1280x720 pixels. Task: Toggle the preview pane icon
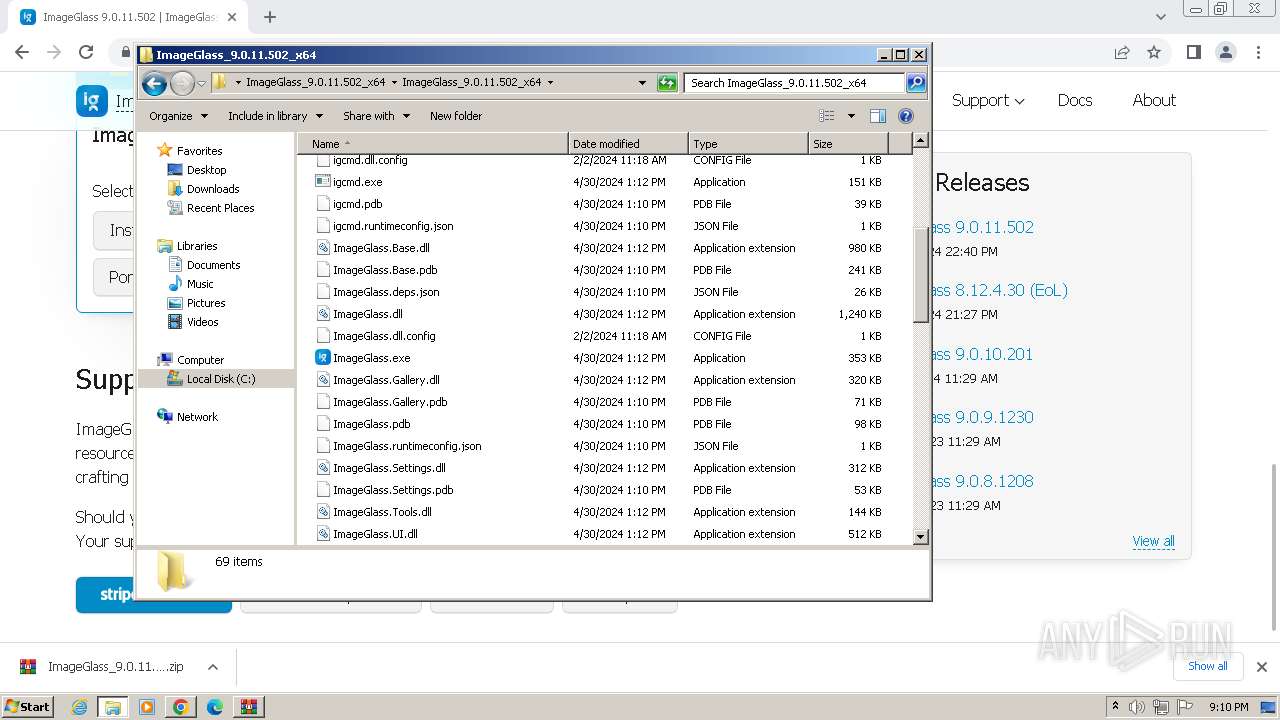pyautogui.click(x=877, y=116)
